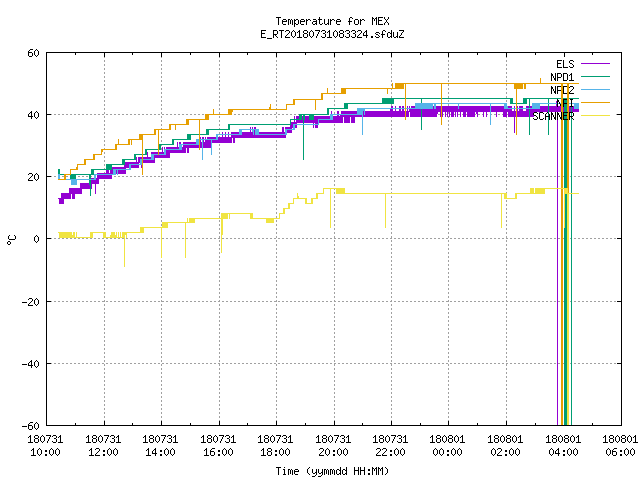Click the green NPD1 legend line sample

[595, 76]
